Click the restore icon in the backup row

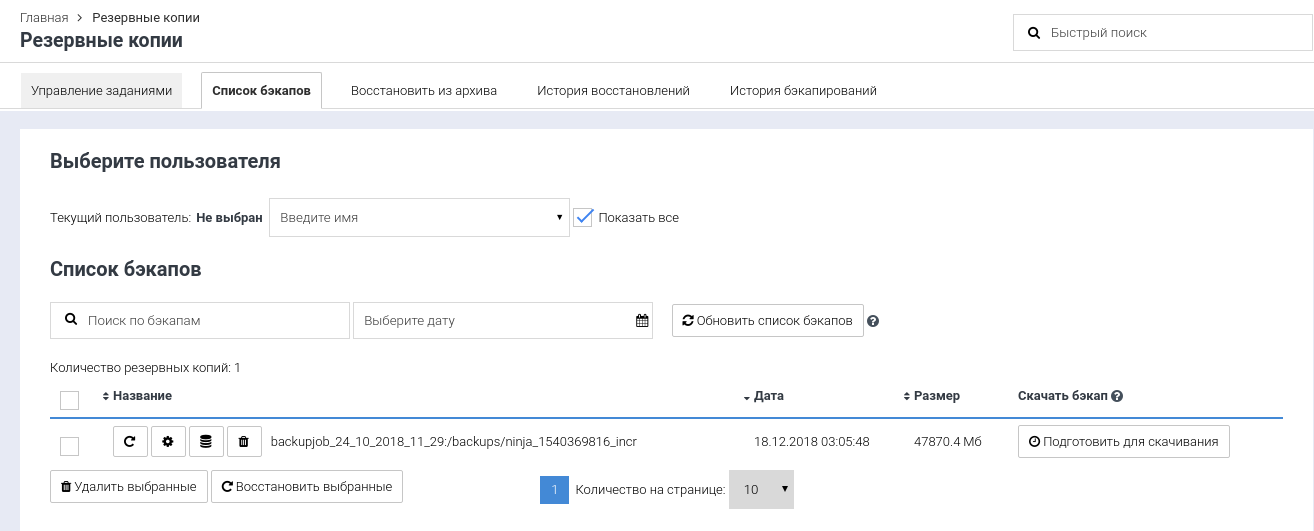click(x=130, y=441)
